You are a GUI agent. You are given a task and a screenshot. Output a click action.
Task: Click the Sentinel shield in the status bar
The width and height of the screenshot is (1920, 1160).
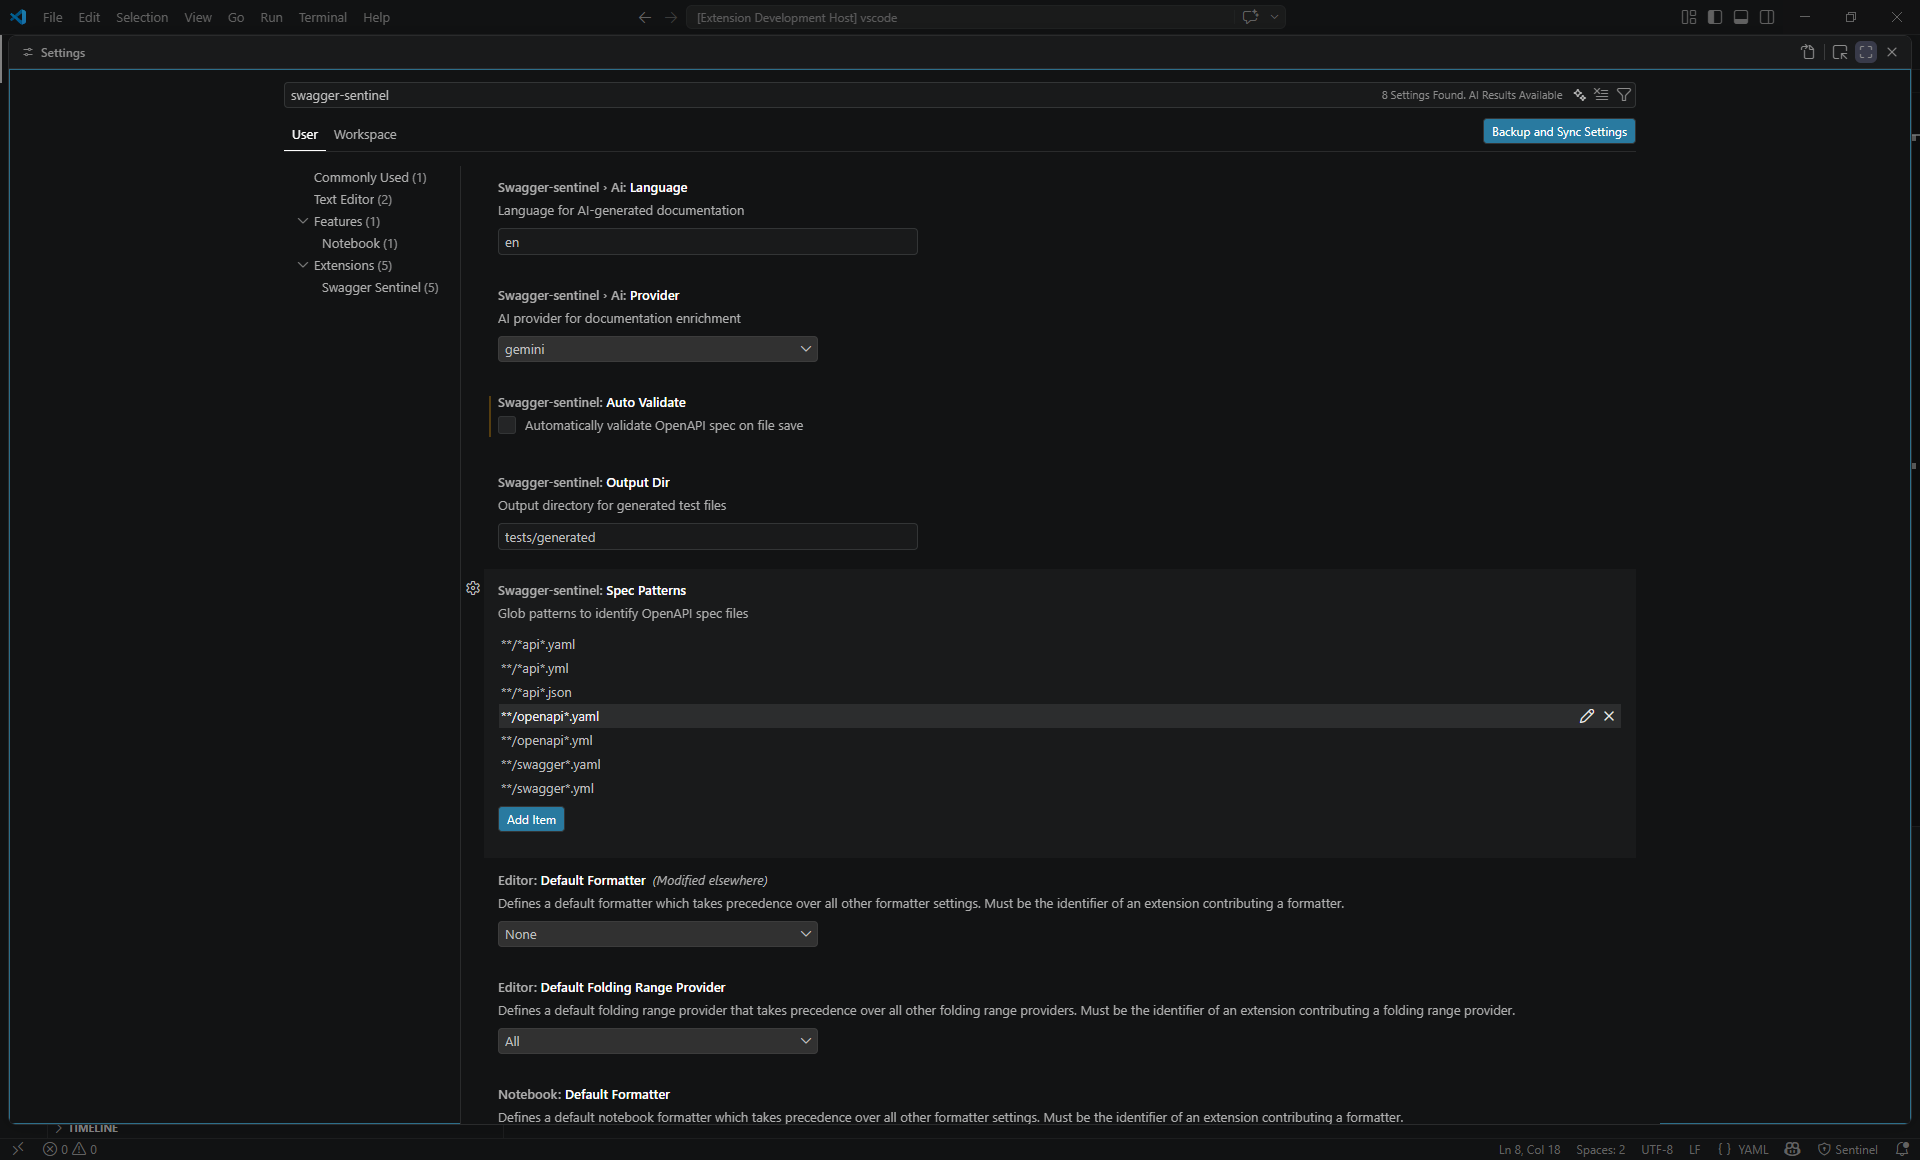[1849, 1149]
